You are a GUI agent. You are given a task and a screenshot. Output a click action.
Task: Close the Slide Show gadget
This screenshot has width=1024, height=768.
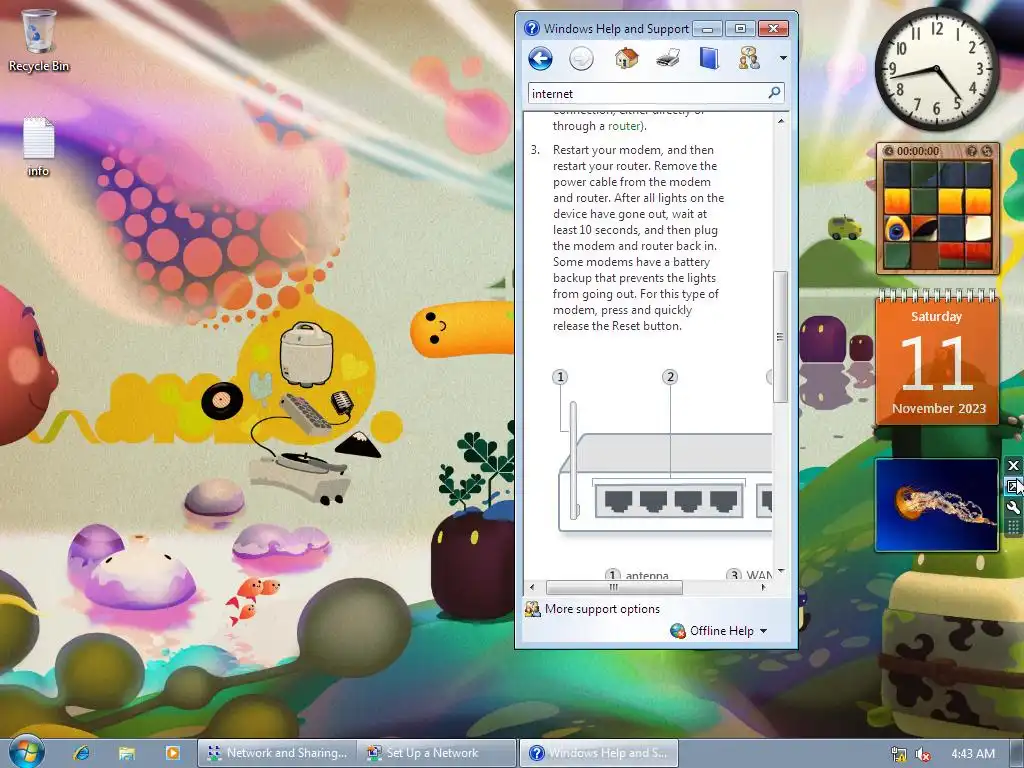click(1013, 466)
